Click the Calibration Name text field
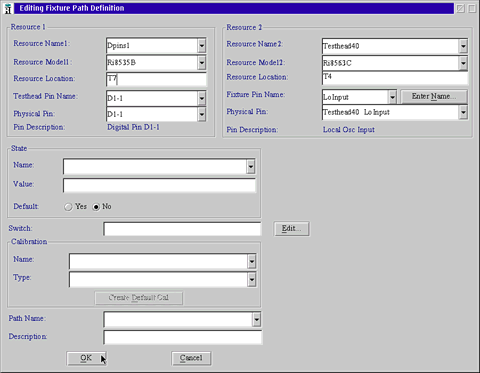The height and width of the screenshot is (373, 480). point(158,261)
